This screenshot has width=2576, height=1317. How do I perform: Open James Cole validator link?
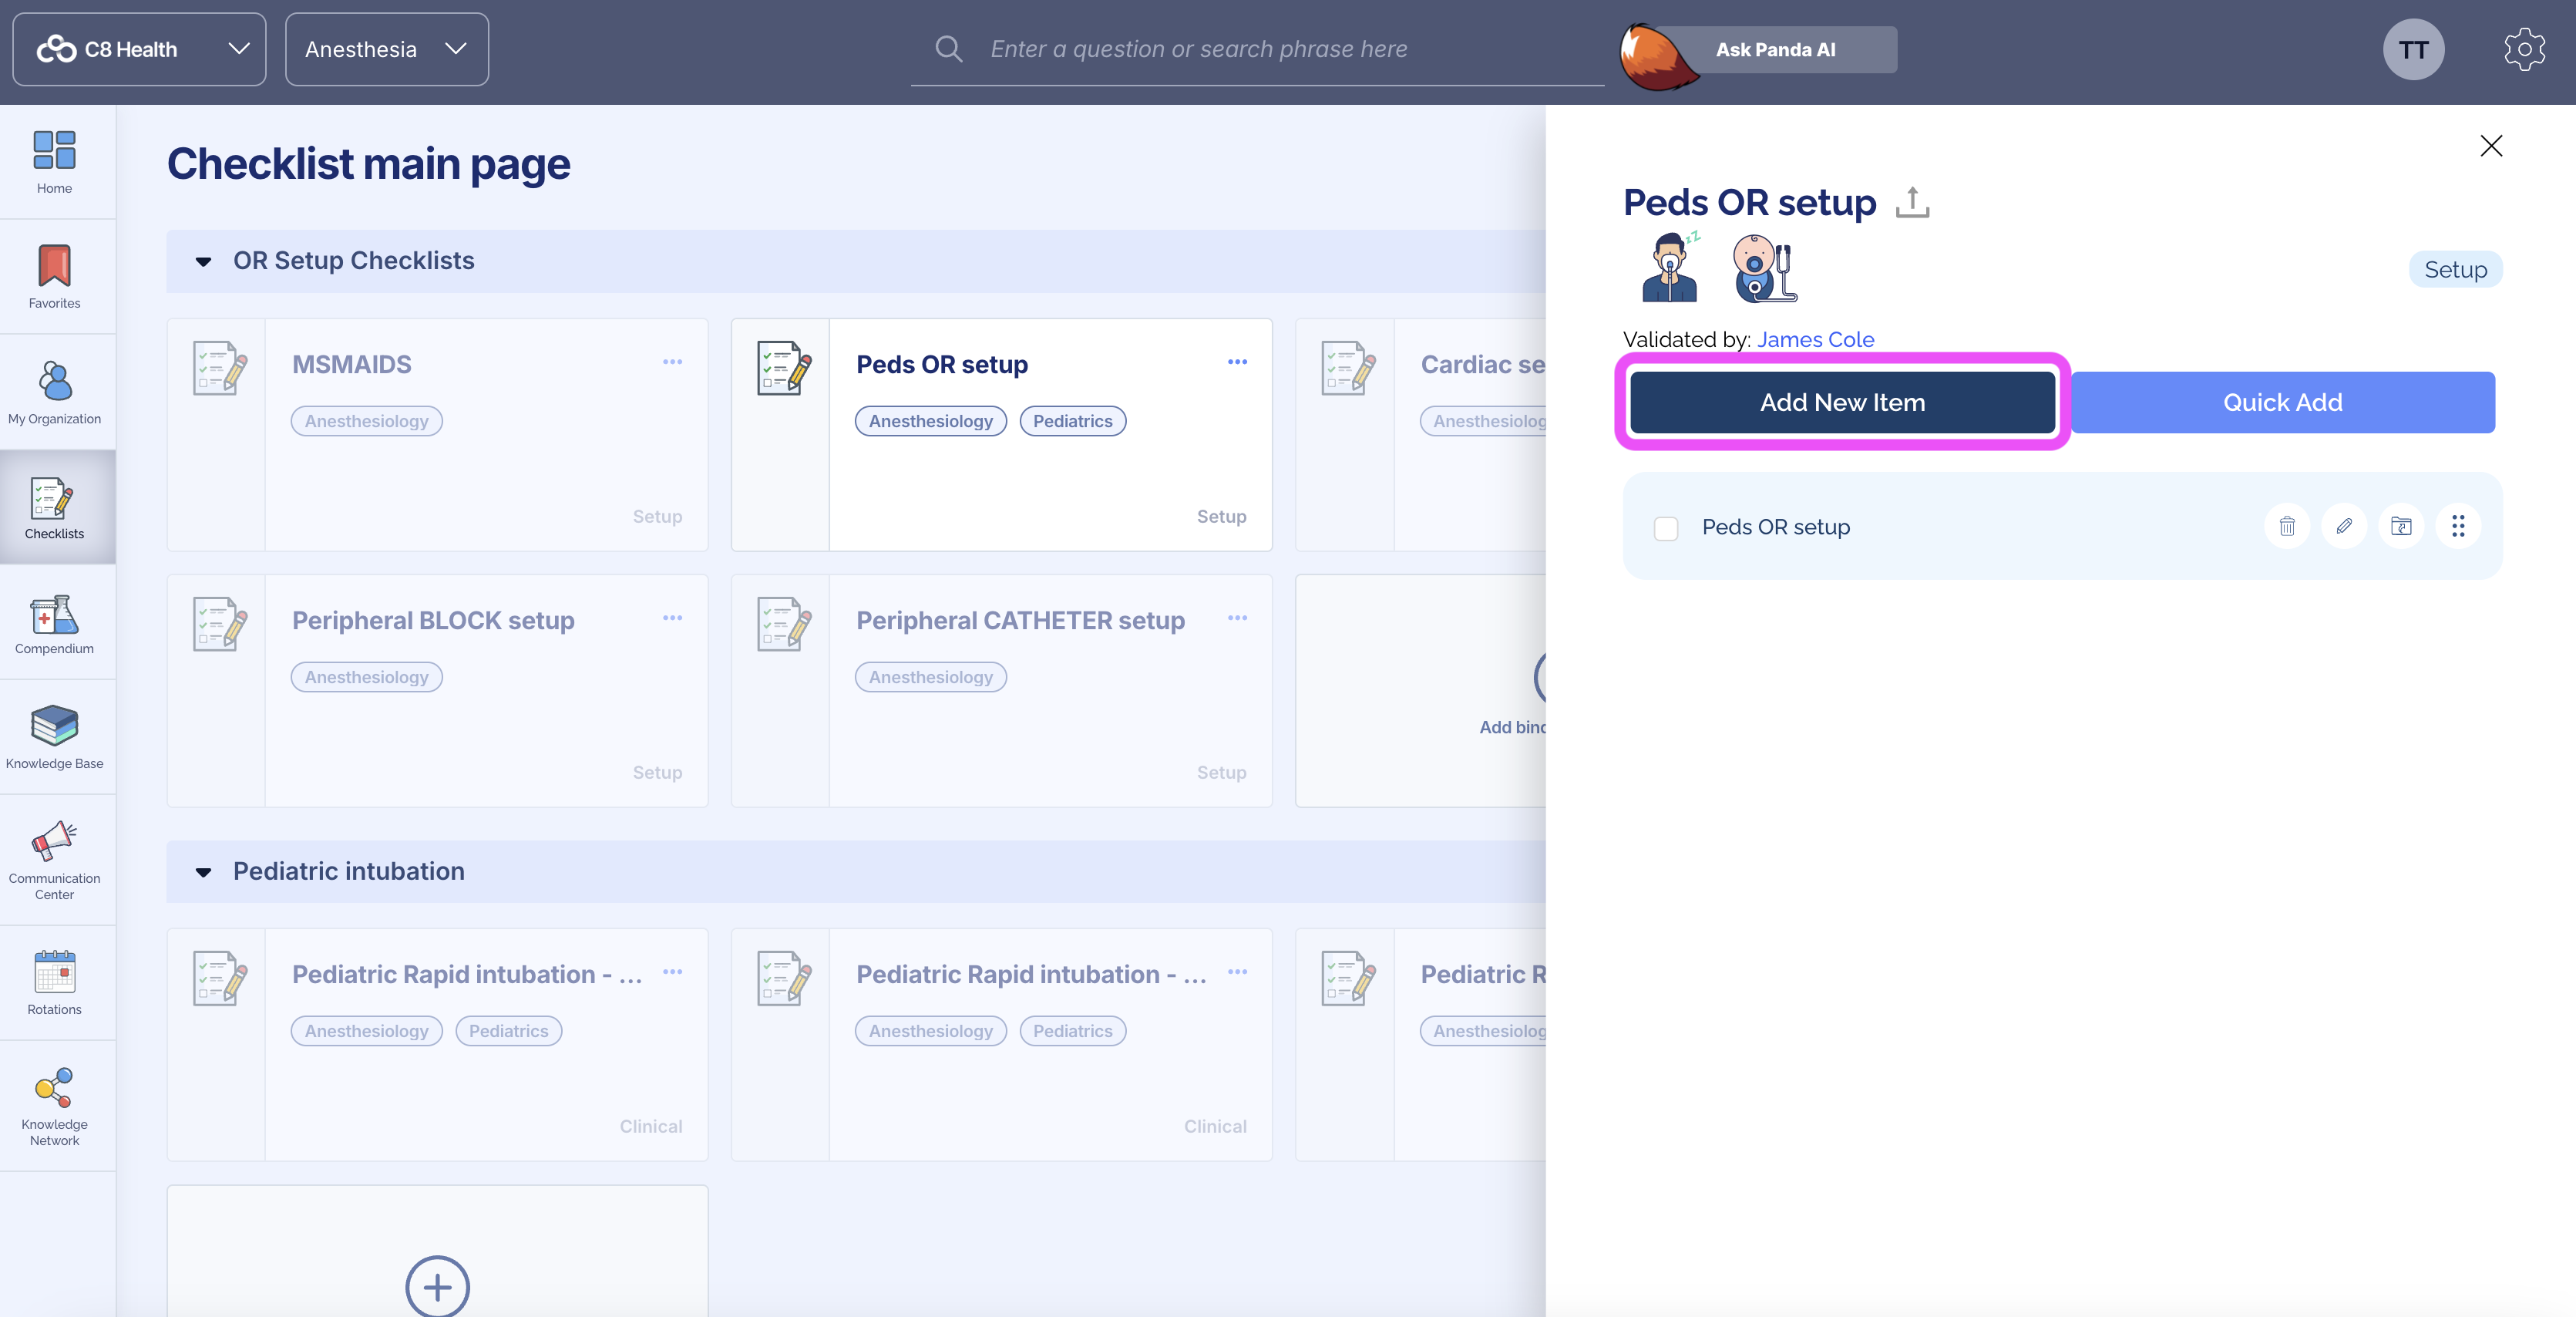1815,339
